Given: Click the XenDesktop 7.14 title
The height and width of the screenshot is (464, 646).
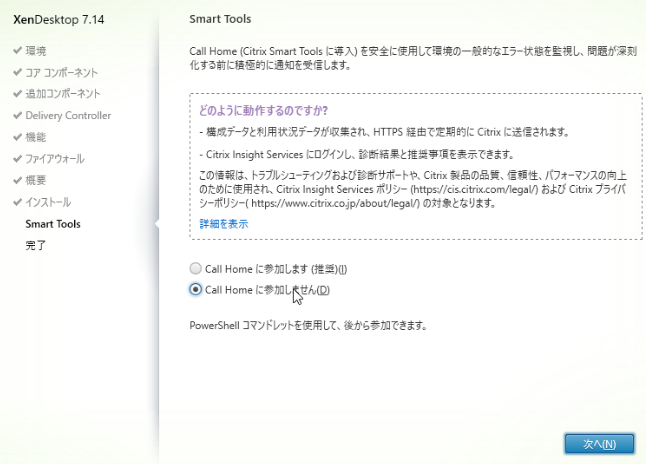Looking at the screenshot, I should click(59, 19).
